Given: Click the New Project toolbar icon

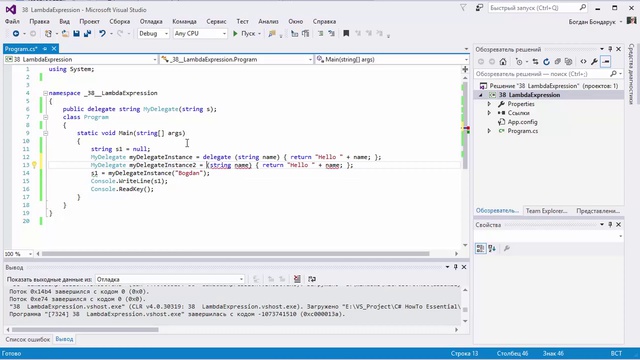Looking at the screenshot, I should [48, 33].
